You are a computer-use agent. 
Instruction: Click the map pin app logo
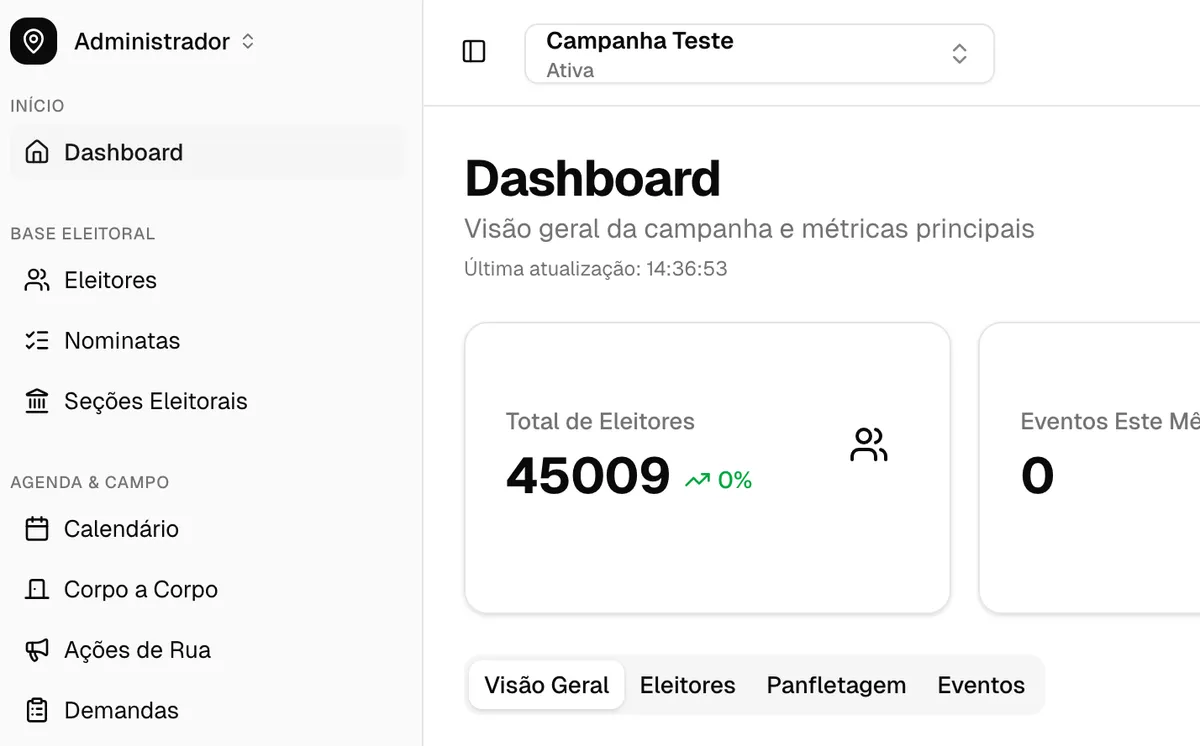[33, 42]
